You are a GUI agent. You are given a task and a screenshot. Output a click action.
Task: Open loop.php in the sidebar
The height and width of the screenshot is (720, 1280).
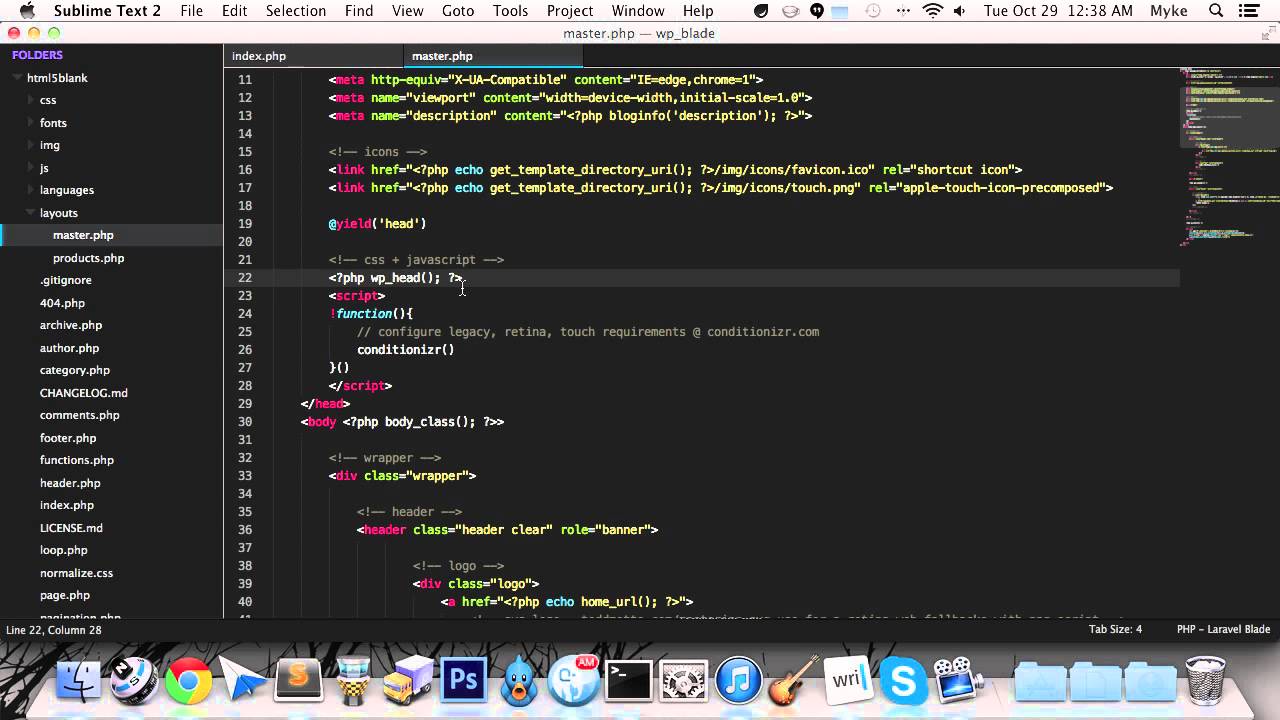click(63, 550)
